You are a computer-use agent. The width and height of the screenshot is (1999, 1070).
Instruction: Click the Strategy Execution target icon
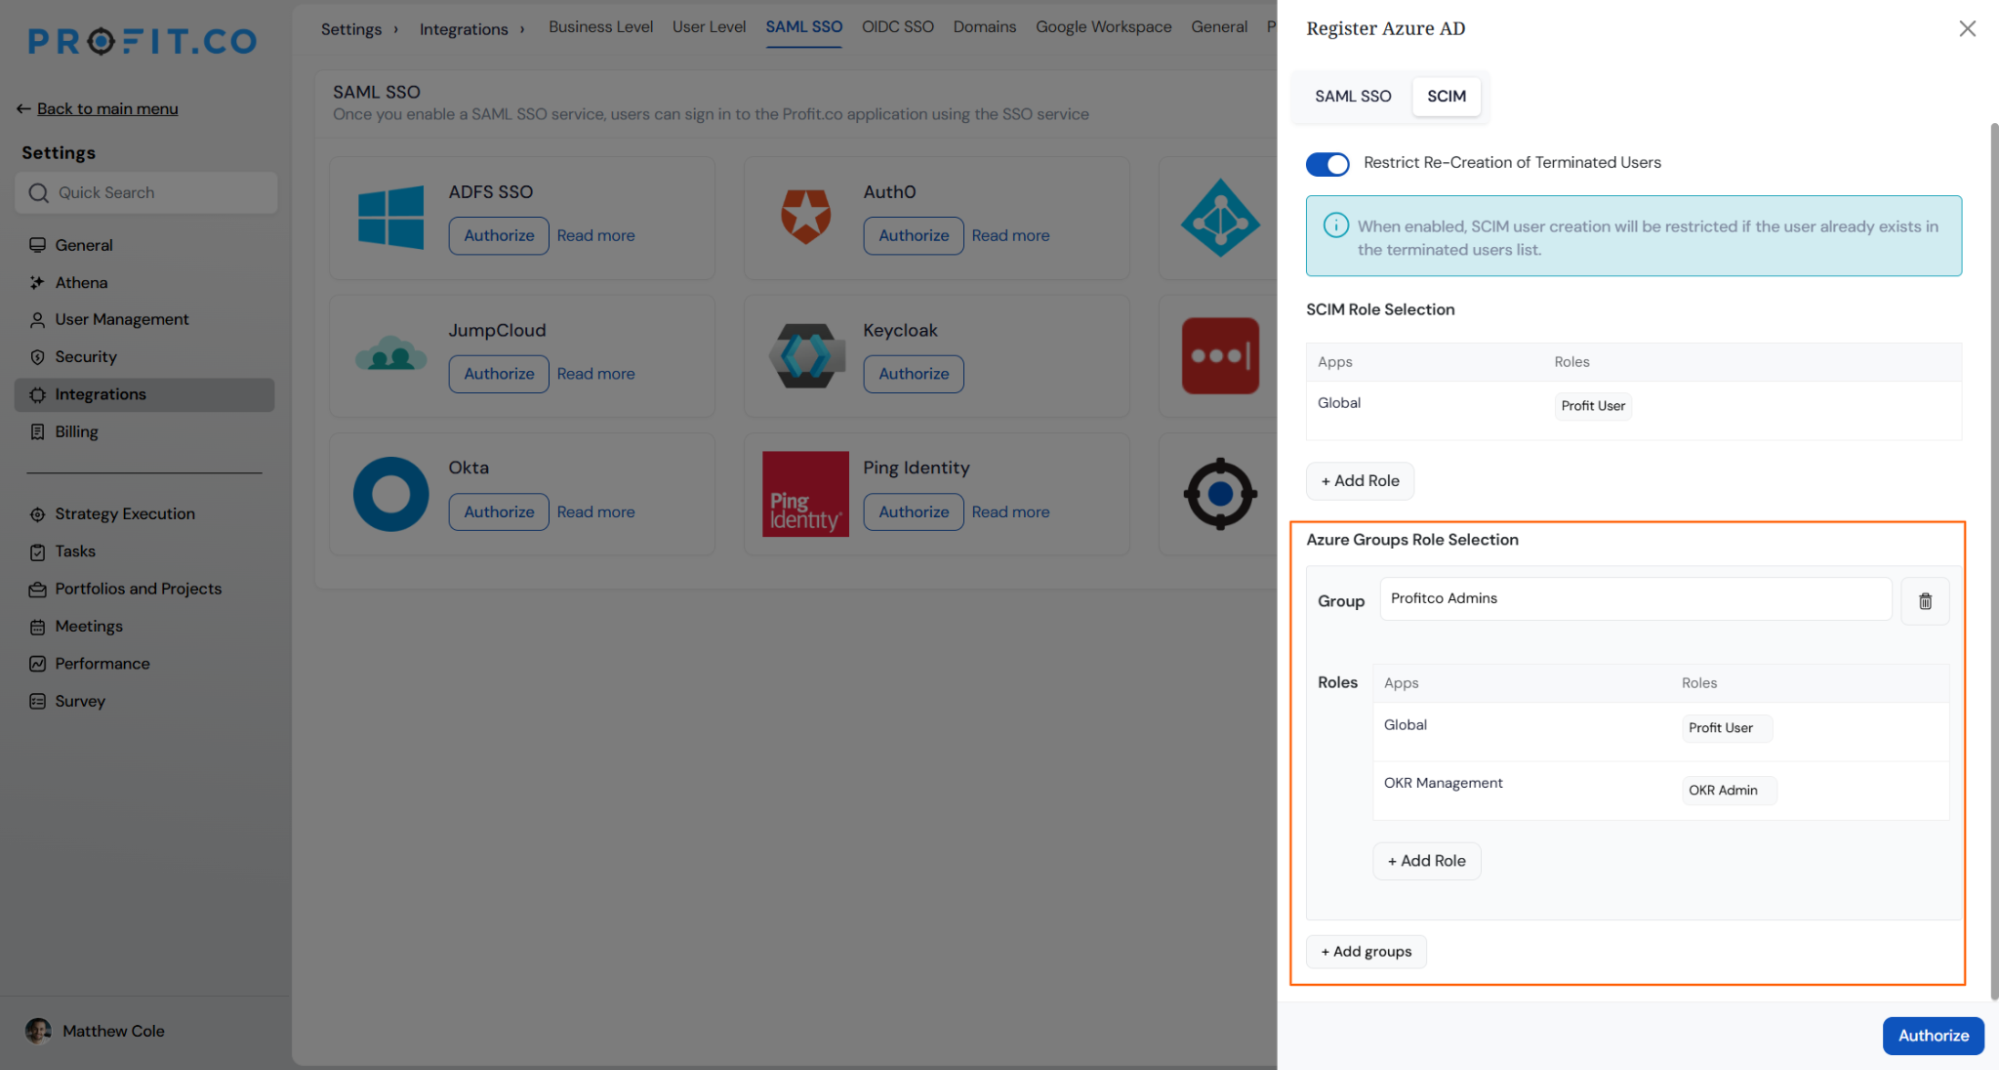[37, 514]
